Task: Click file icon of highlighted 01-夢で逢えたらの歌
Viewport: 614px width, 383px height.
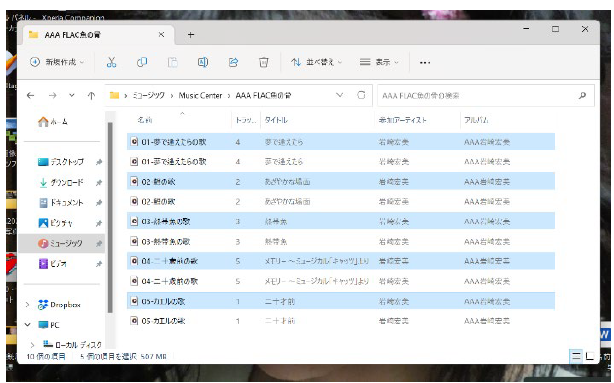Action: [134, 142]
